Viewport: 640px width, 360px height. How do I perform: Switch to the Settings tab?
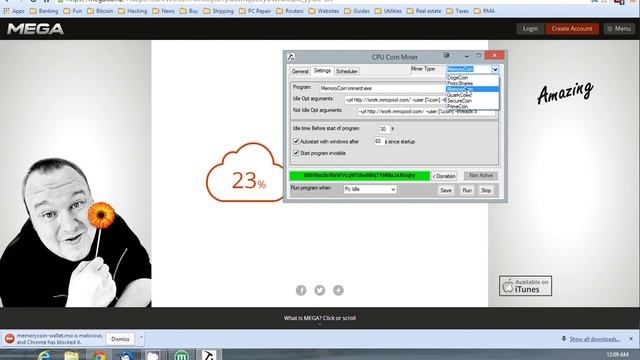point(322,71)
